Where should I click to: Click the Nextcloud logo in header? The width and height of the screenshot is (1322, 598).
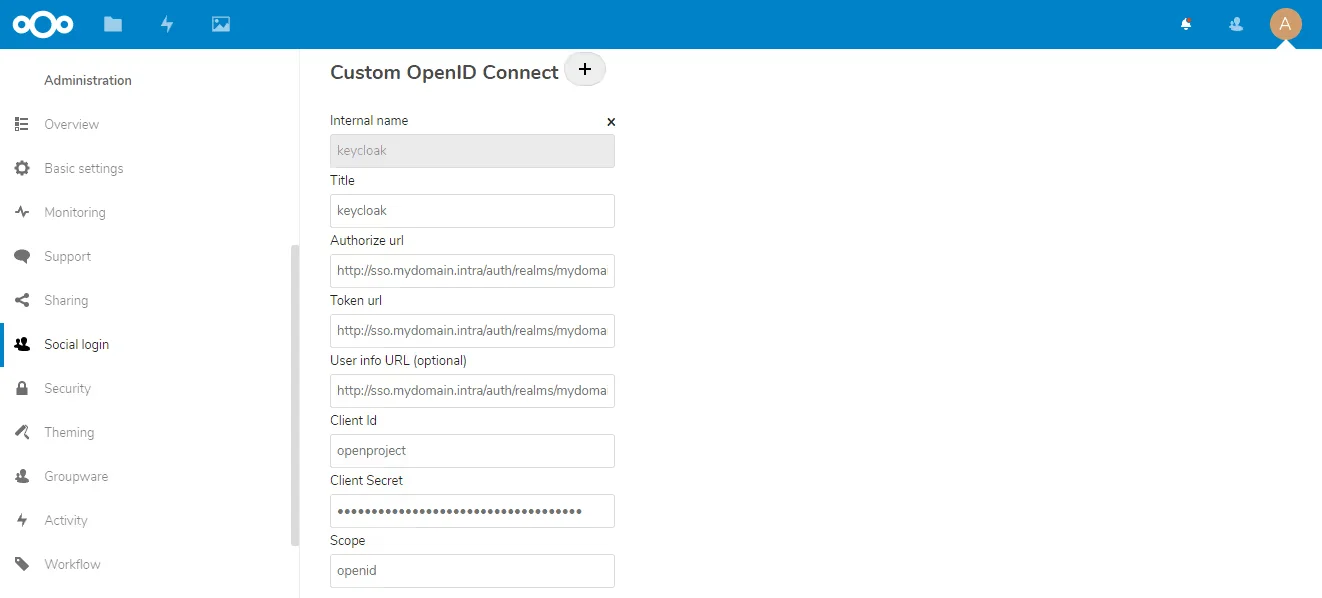(x=43, y=24)
